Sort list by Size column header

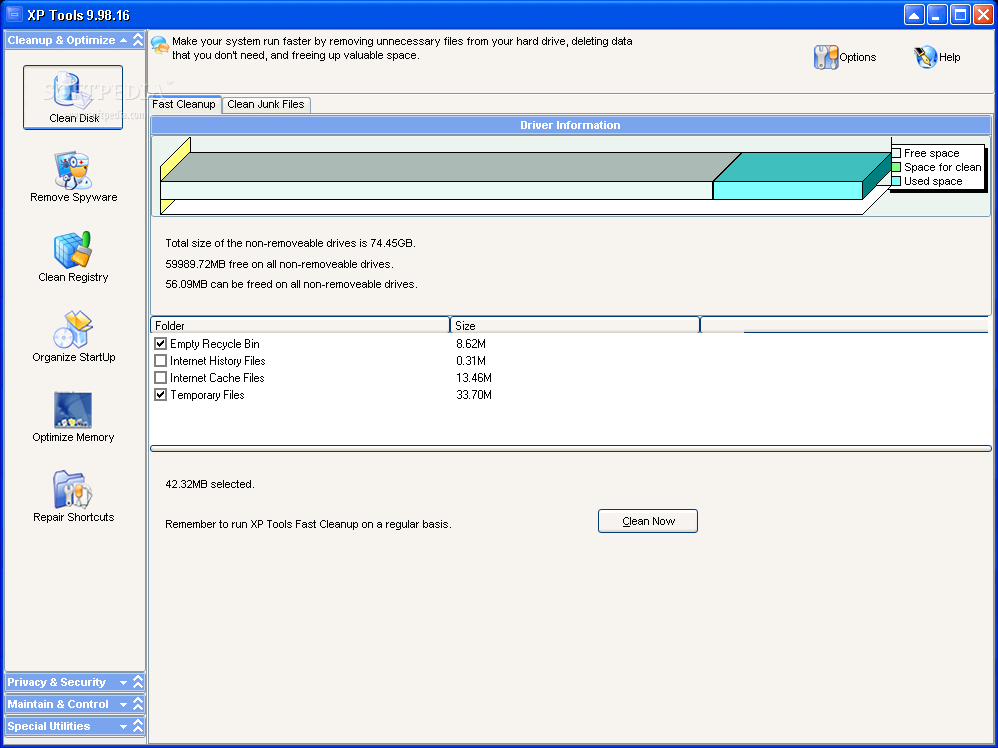point(575,325)
